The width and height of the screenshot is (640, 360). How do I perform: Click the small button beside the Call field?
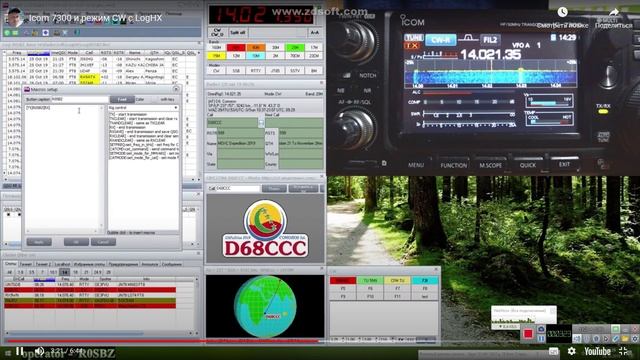pyautogui.click(x=261, y=122)
